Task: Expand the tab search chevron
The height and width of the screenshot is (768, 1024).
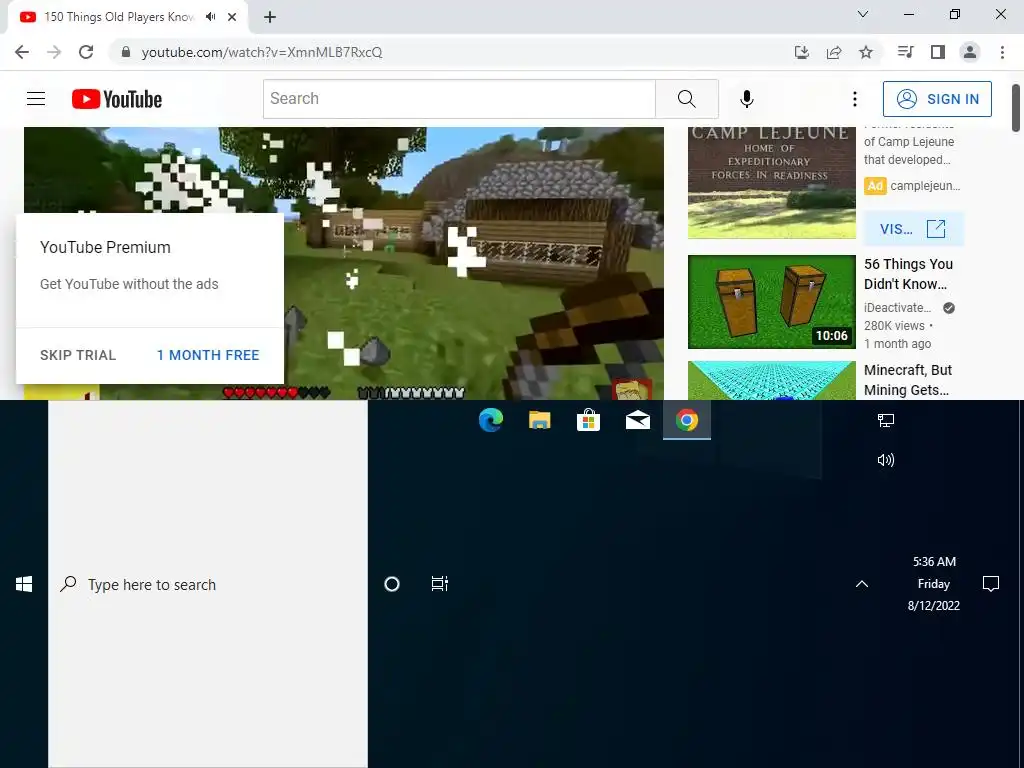Action: tap(863, 14)
